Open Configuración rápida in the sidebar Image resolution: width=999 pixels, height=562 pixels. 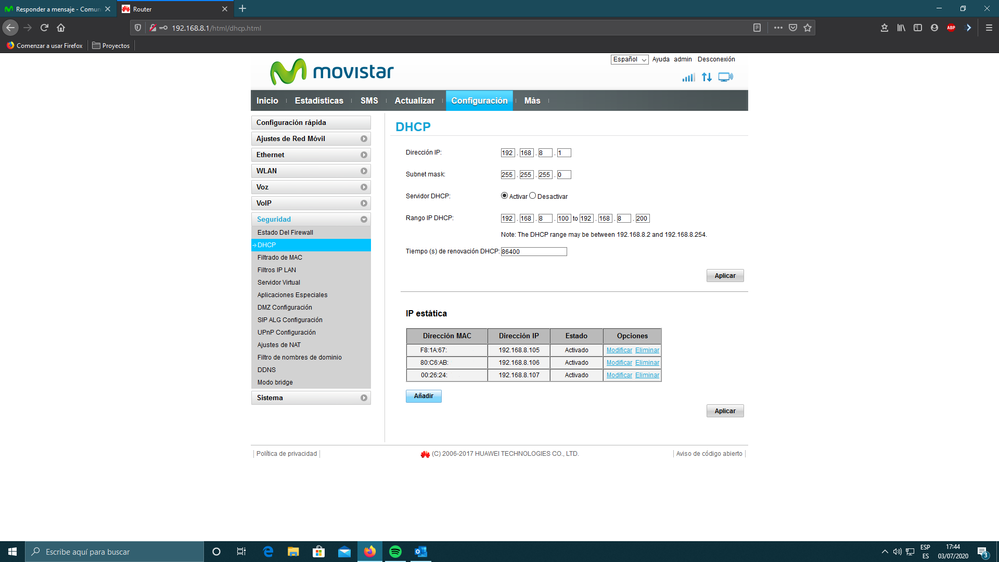[x=311, y=122]
